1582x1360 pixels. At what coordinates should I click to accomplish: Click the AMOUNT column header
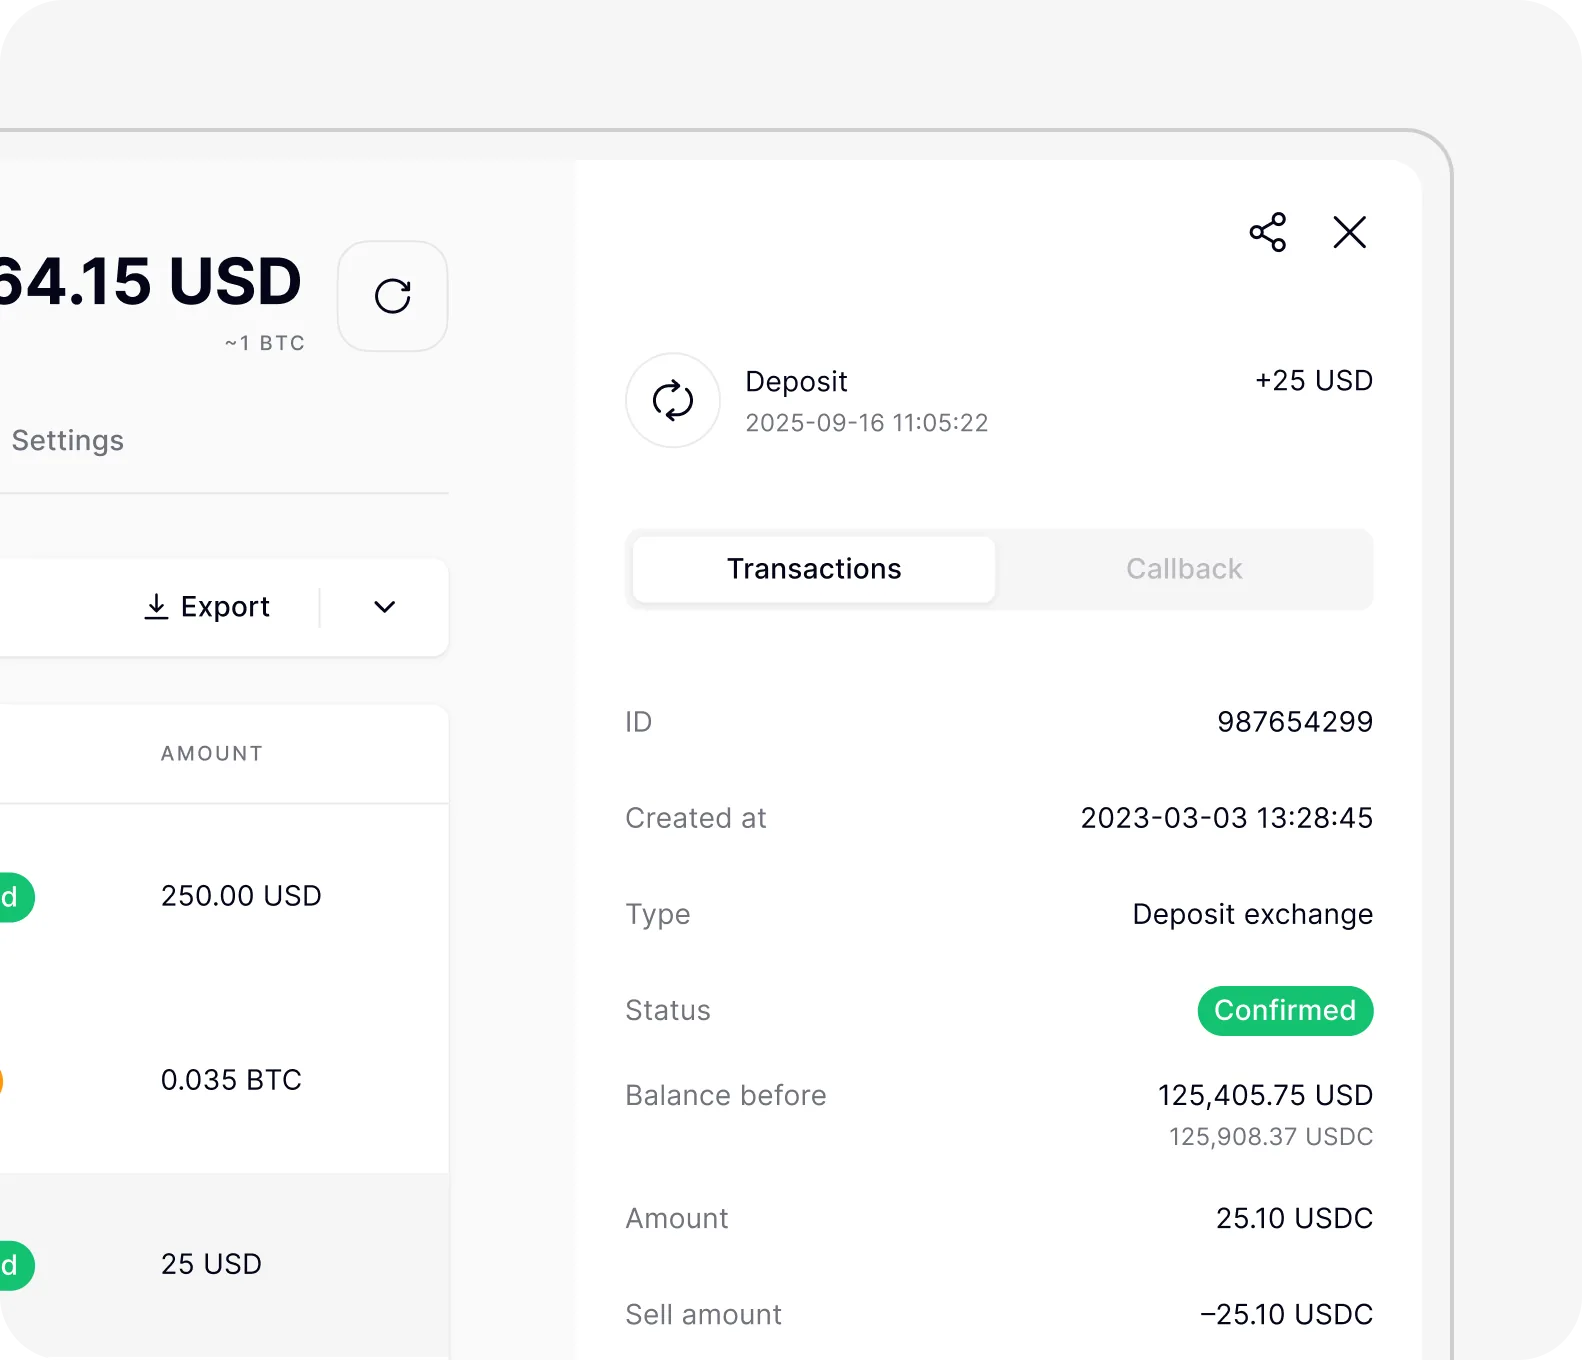point(212,753)
